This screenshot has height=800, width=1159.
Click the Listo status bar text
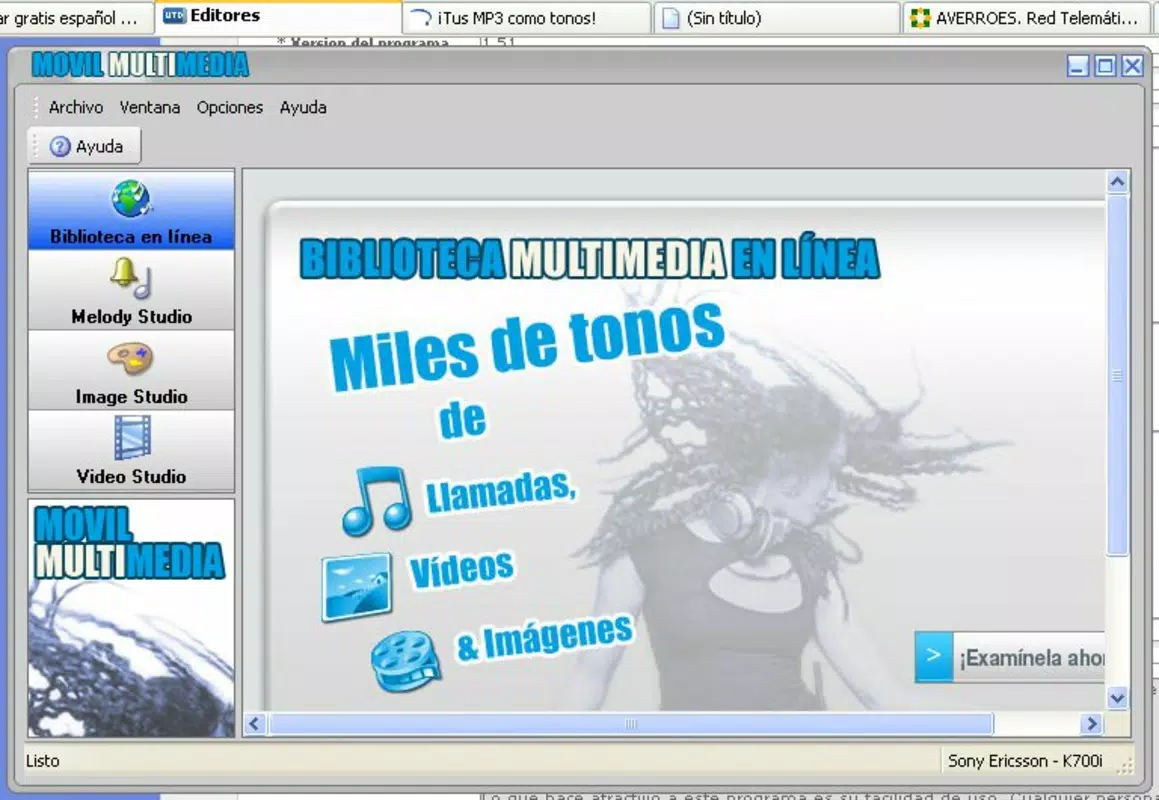click(43, 761)
